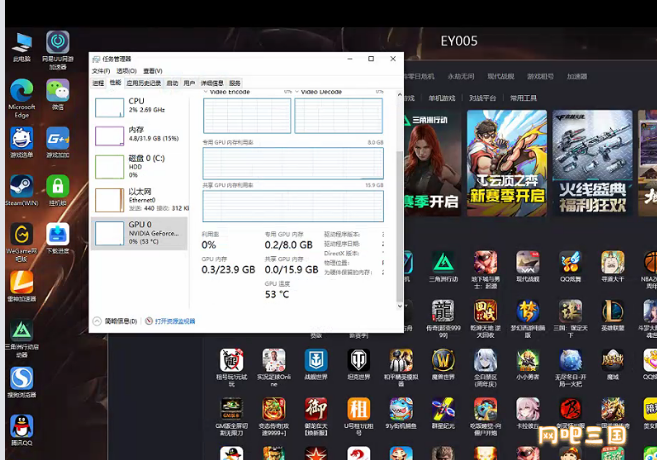
Task: Open the 选项(O) menu in Task Manager
Action: coord(126,71)
